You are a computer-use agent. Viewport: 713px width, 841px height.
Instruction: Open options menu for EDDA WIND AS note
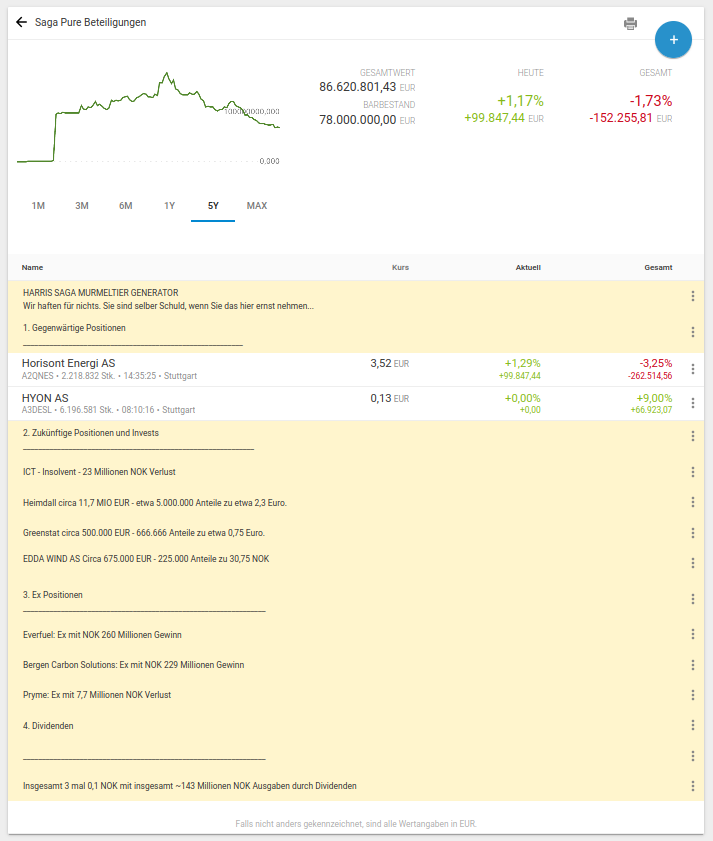tap(693, 563)
